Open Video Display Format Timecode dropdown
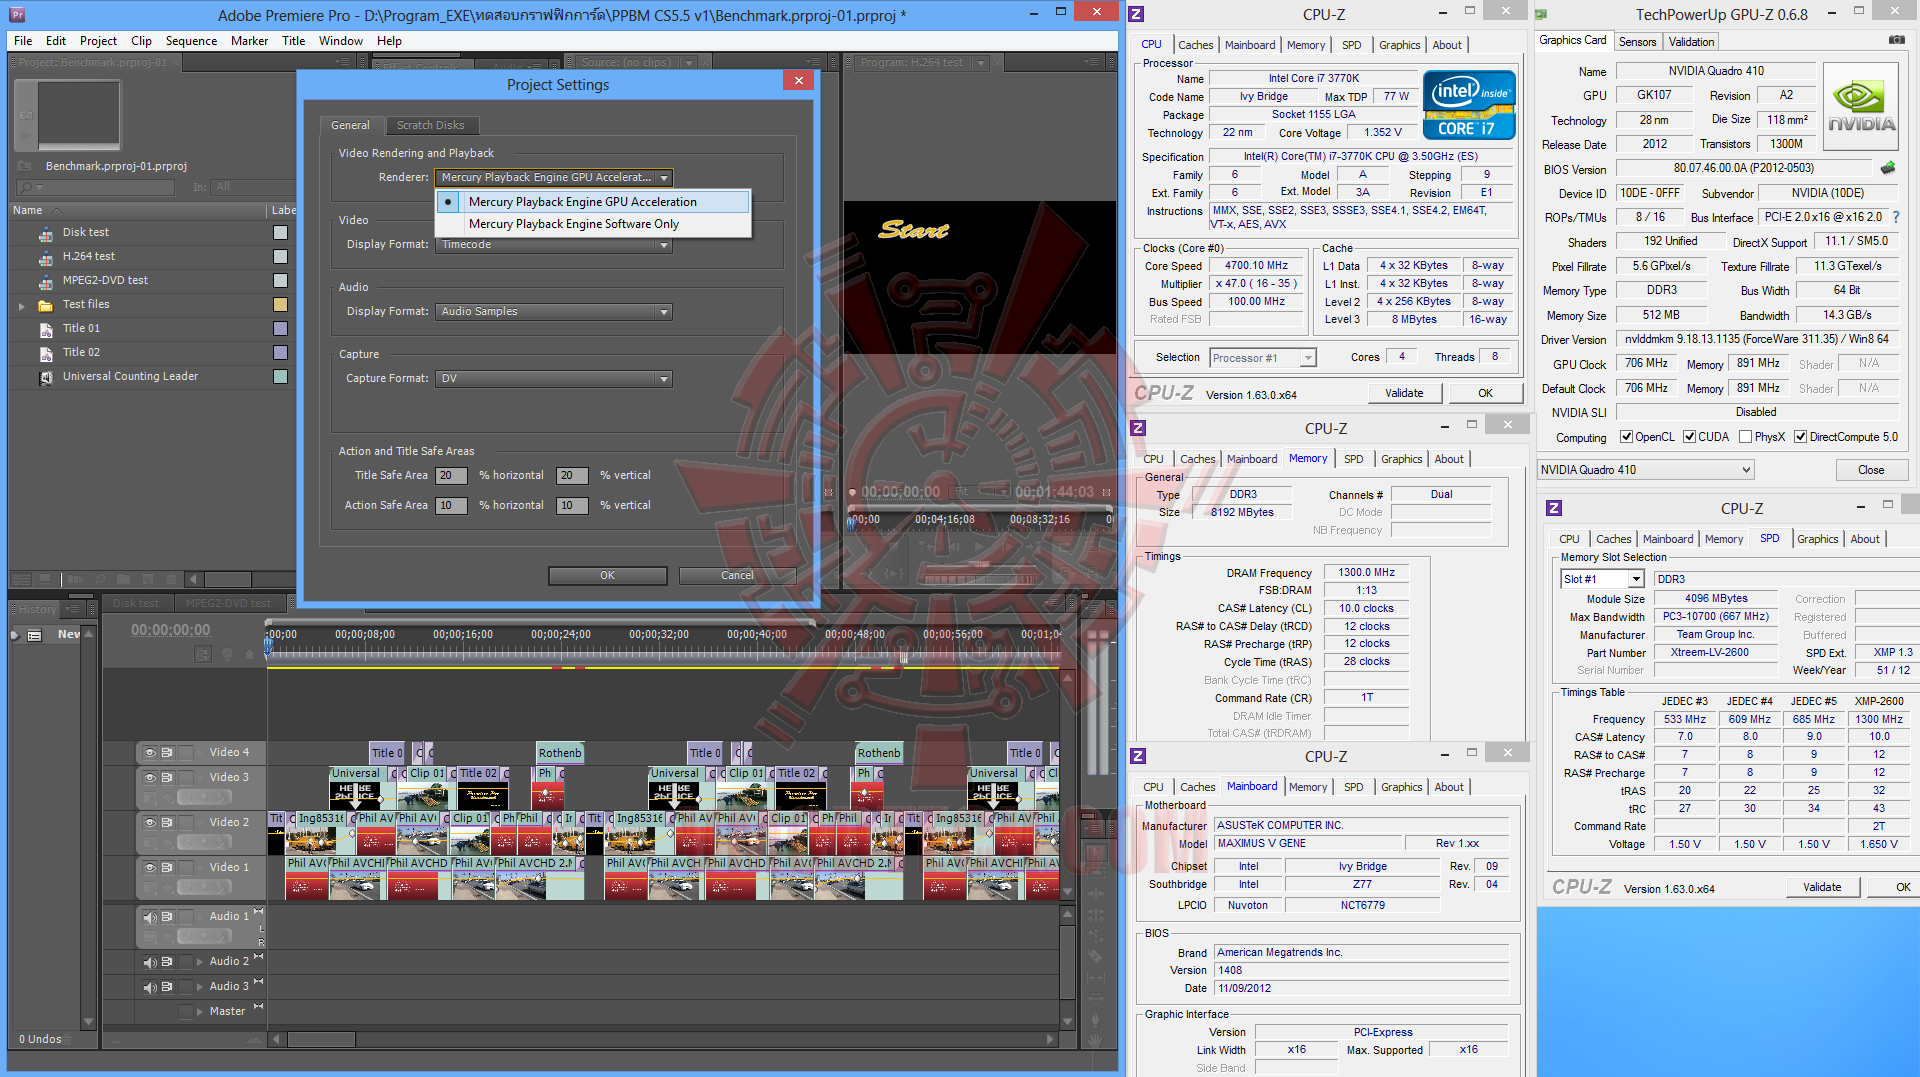 (554, 245)
